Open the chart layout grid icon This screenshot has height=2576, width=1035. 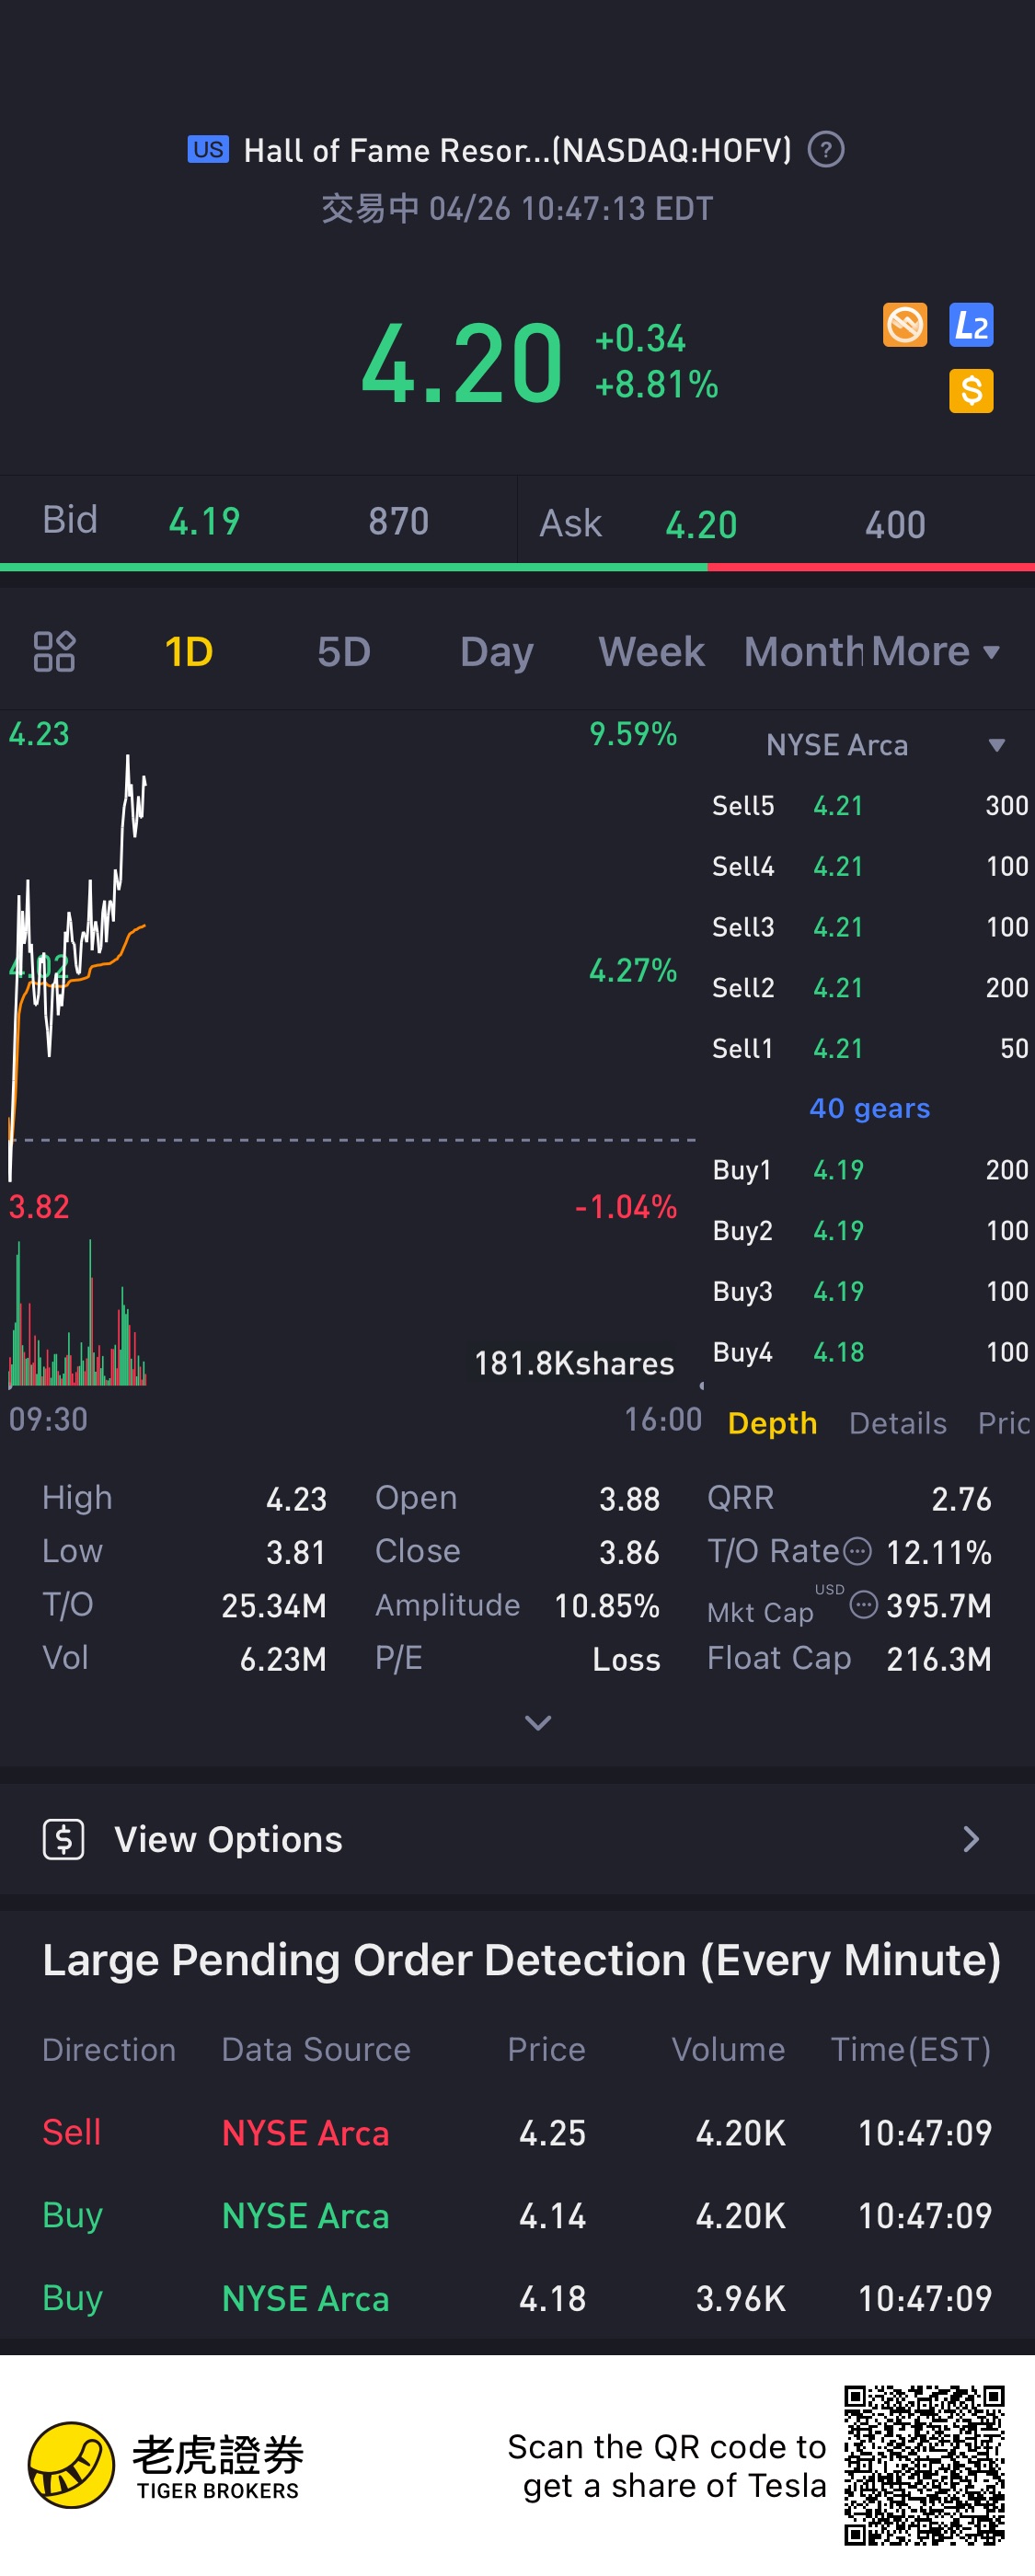click(55, 651)
